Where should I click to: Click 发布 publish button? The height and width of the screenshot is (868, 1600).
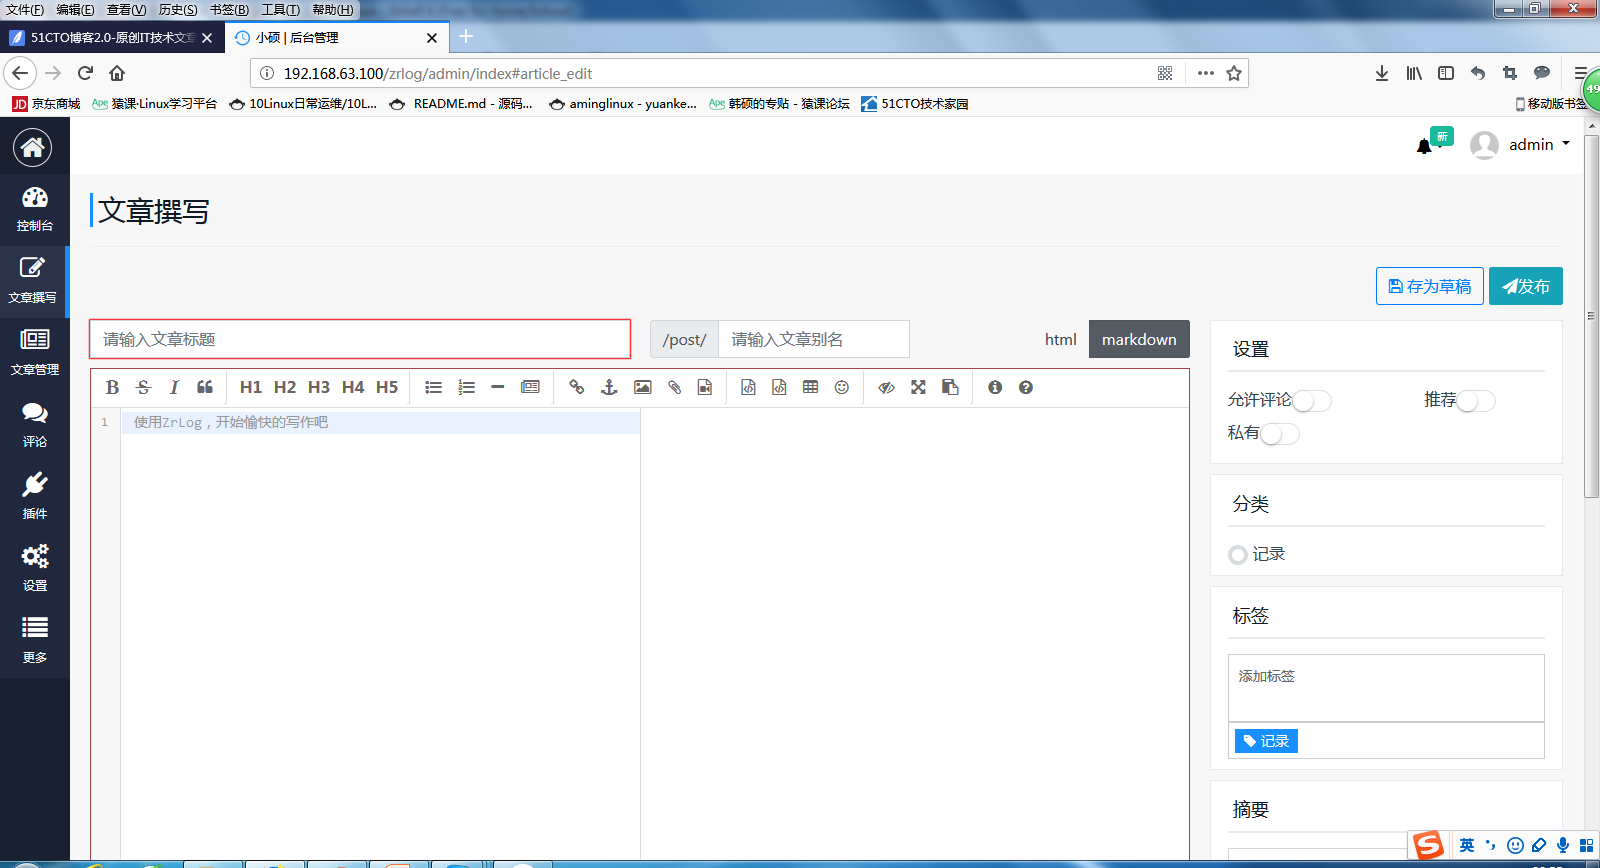(1526, 286)
